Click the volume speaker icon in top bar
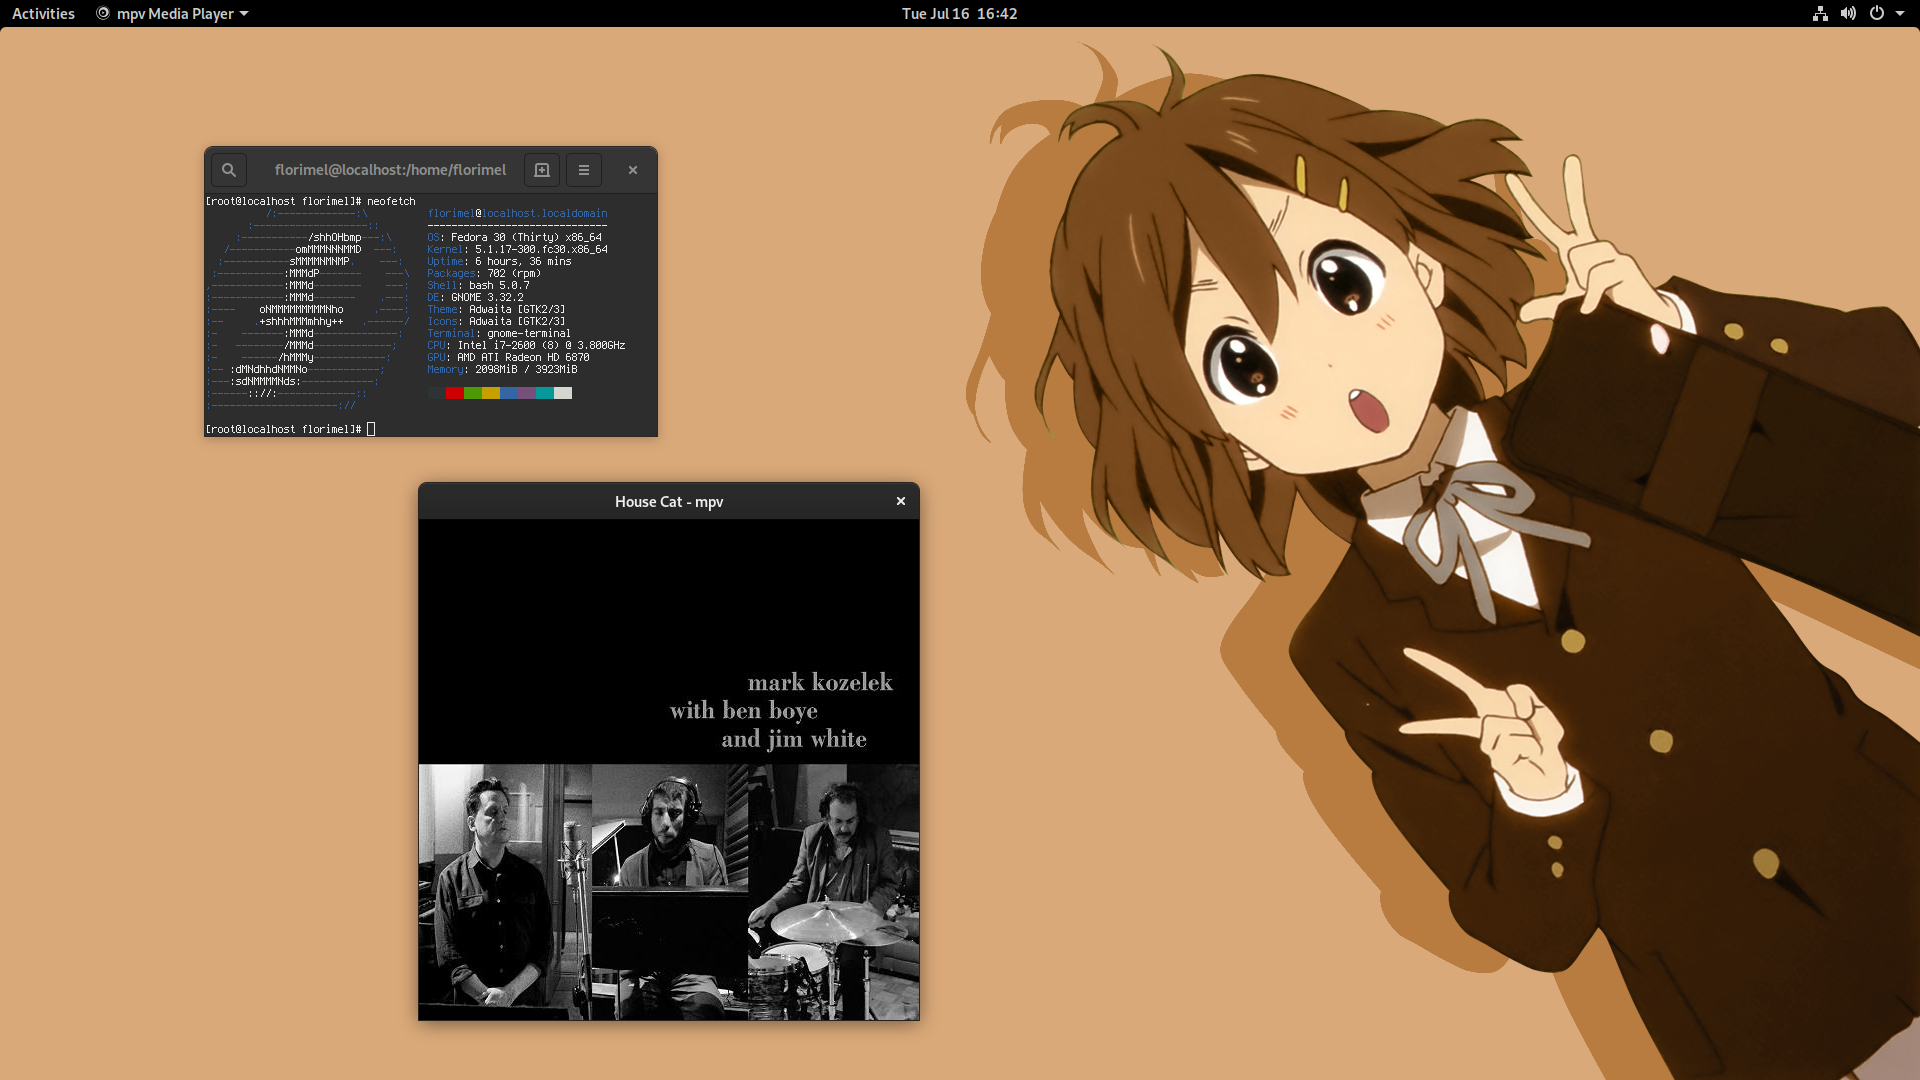 (x=1848, y=14)
